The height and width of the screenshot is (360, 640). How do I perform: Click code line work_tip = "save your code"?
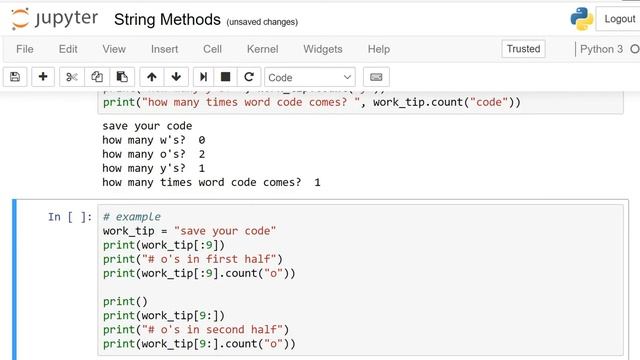click(189, 231)
